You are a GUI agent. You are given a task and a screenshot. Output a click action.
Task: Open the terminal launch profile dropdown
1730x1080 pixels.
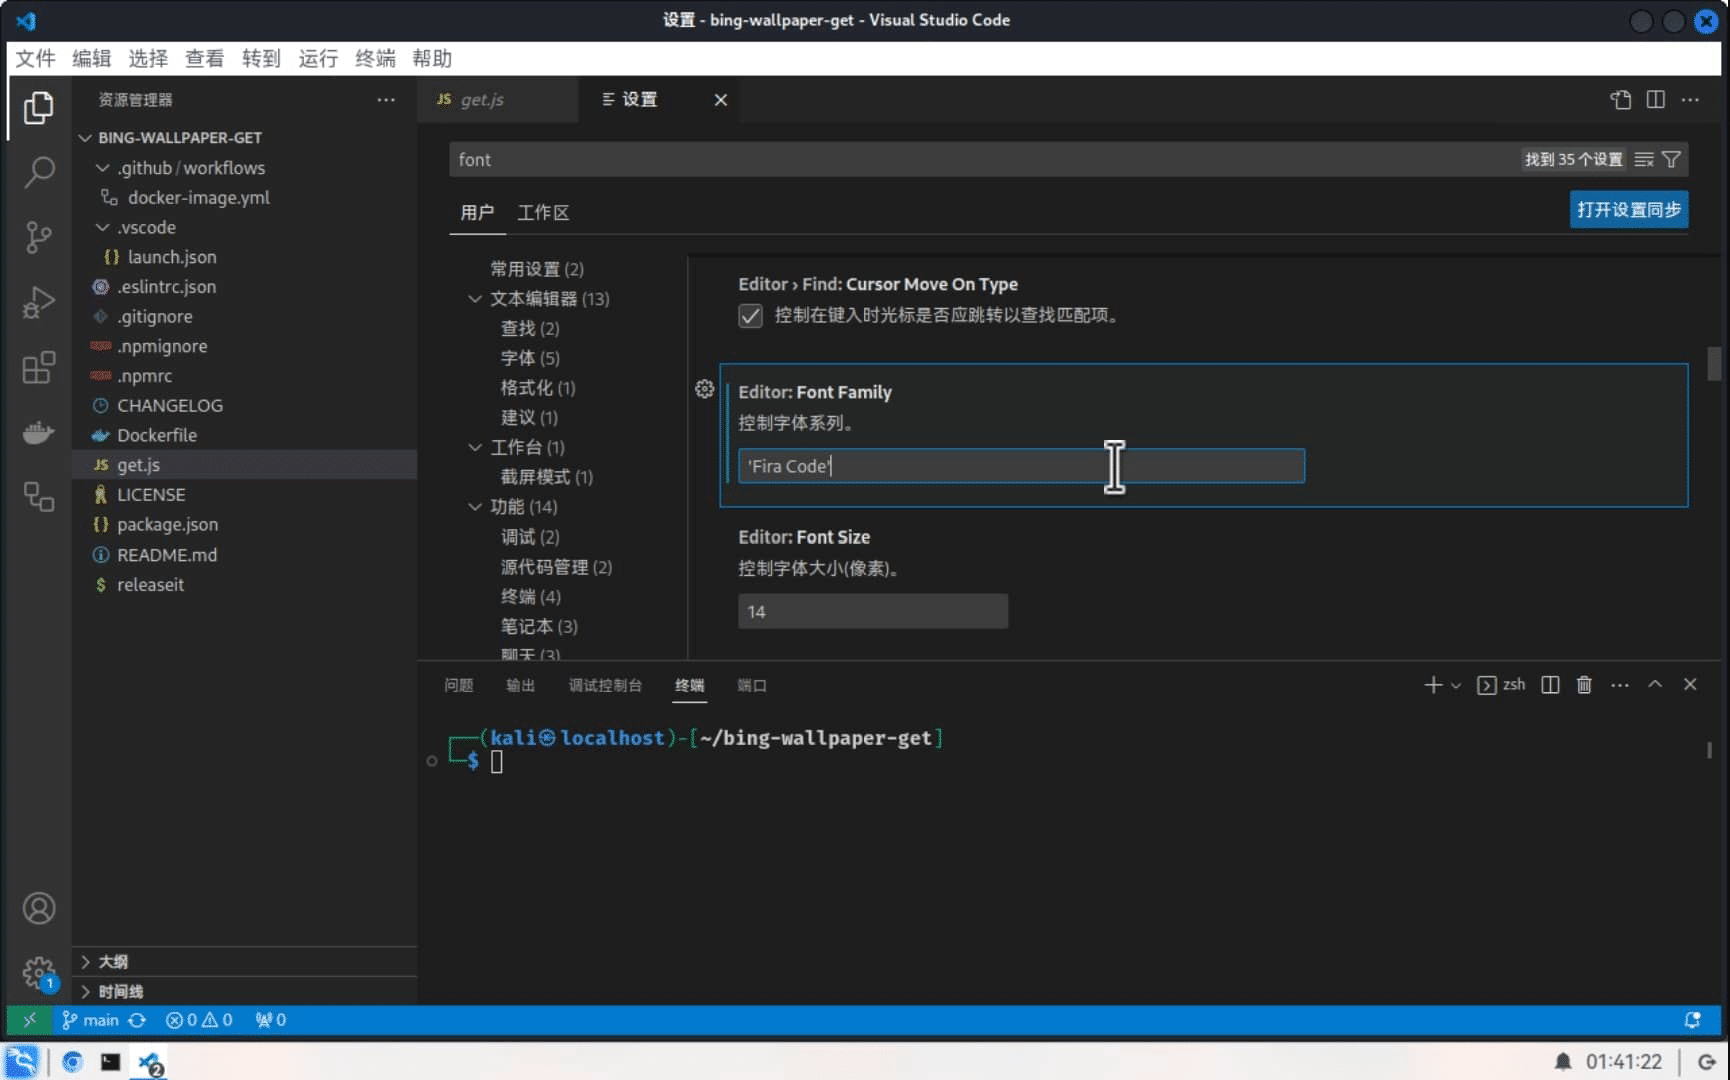1456,685
